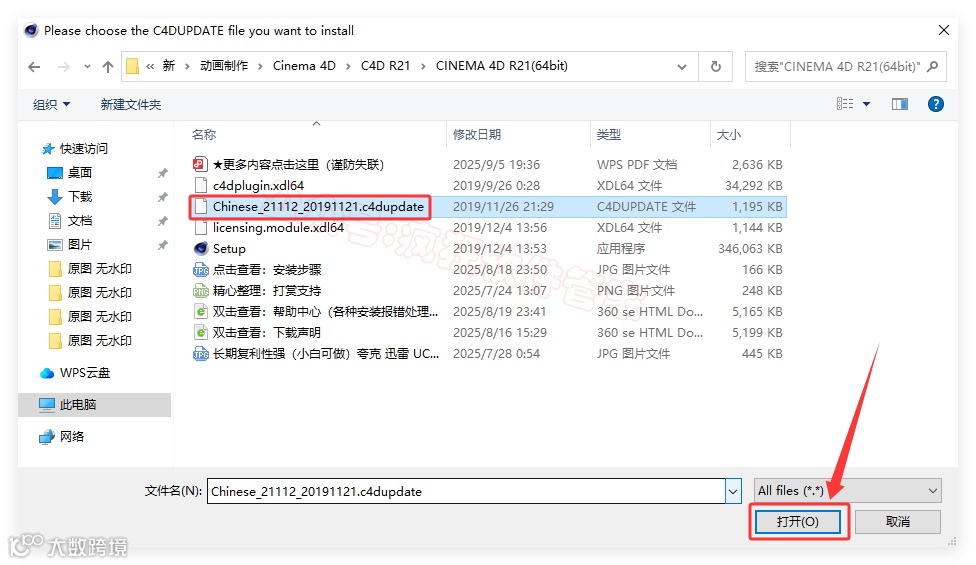Go back using the left arrow
The width and height of the screenshot is (976, 565).
(34, 67)
